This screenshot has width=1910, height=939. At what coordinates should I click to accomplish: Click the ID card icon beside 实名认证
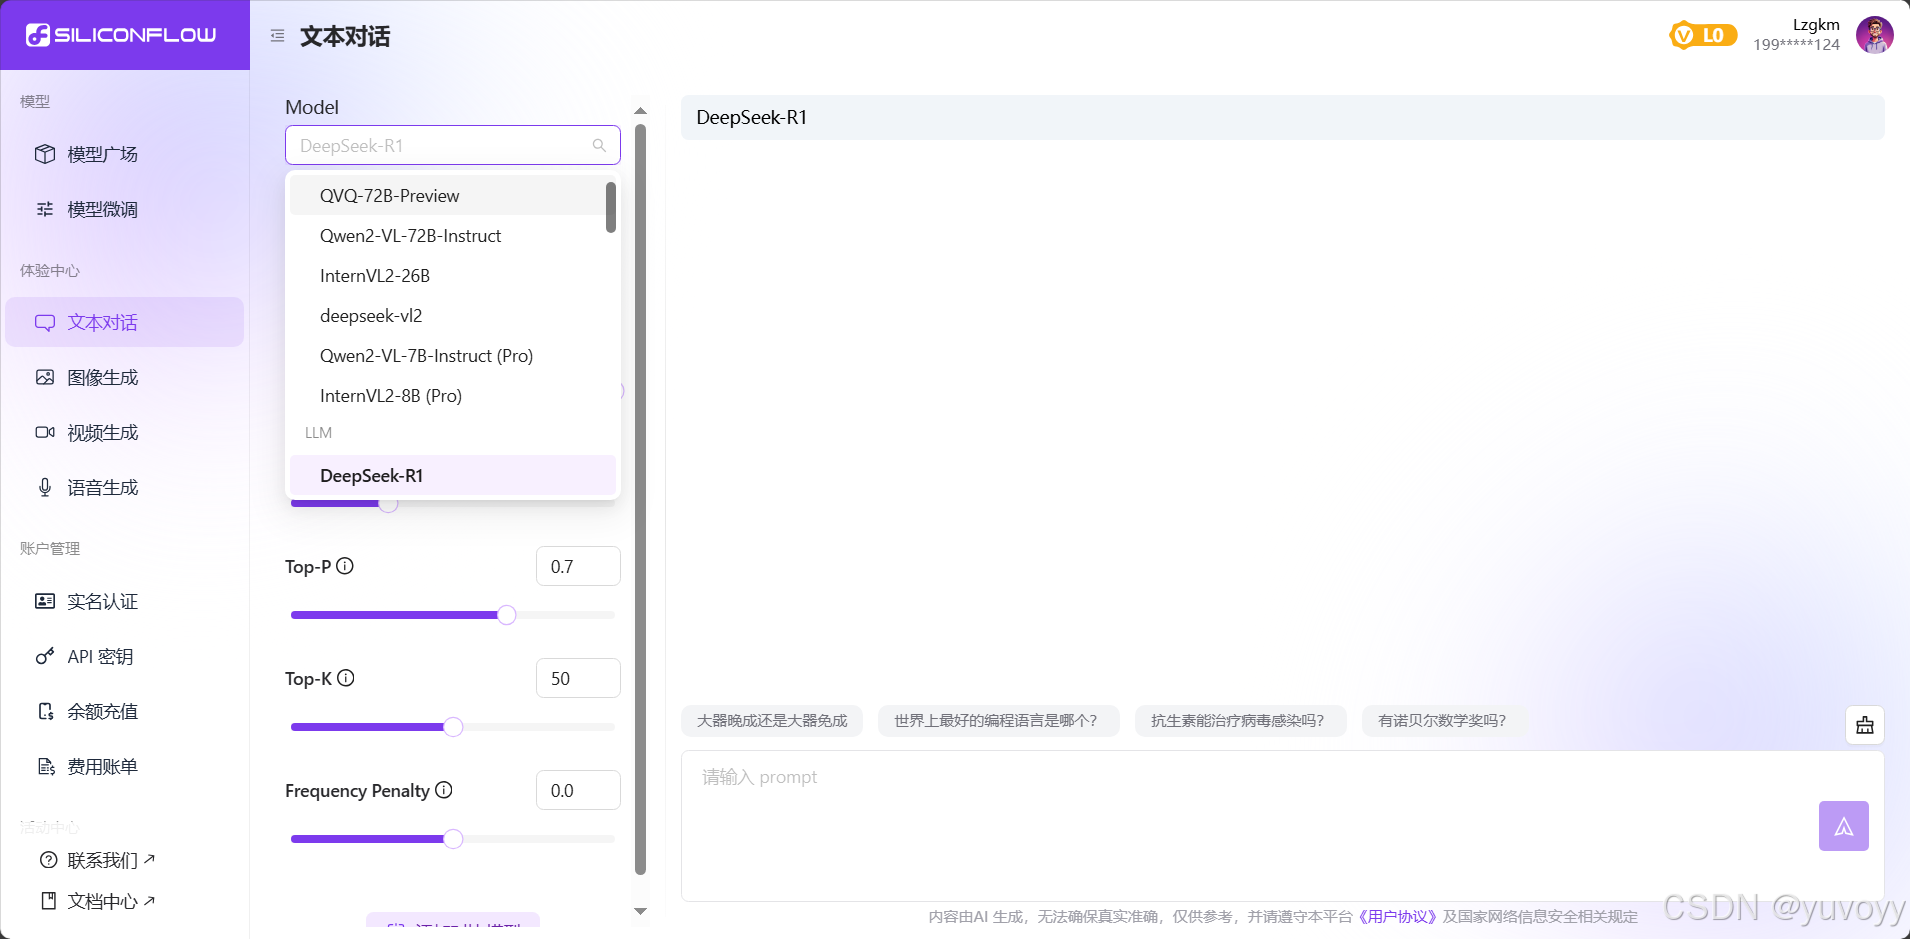click(x=45, y=601)
